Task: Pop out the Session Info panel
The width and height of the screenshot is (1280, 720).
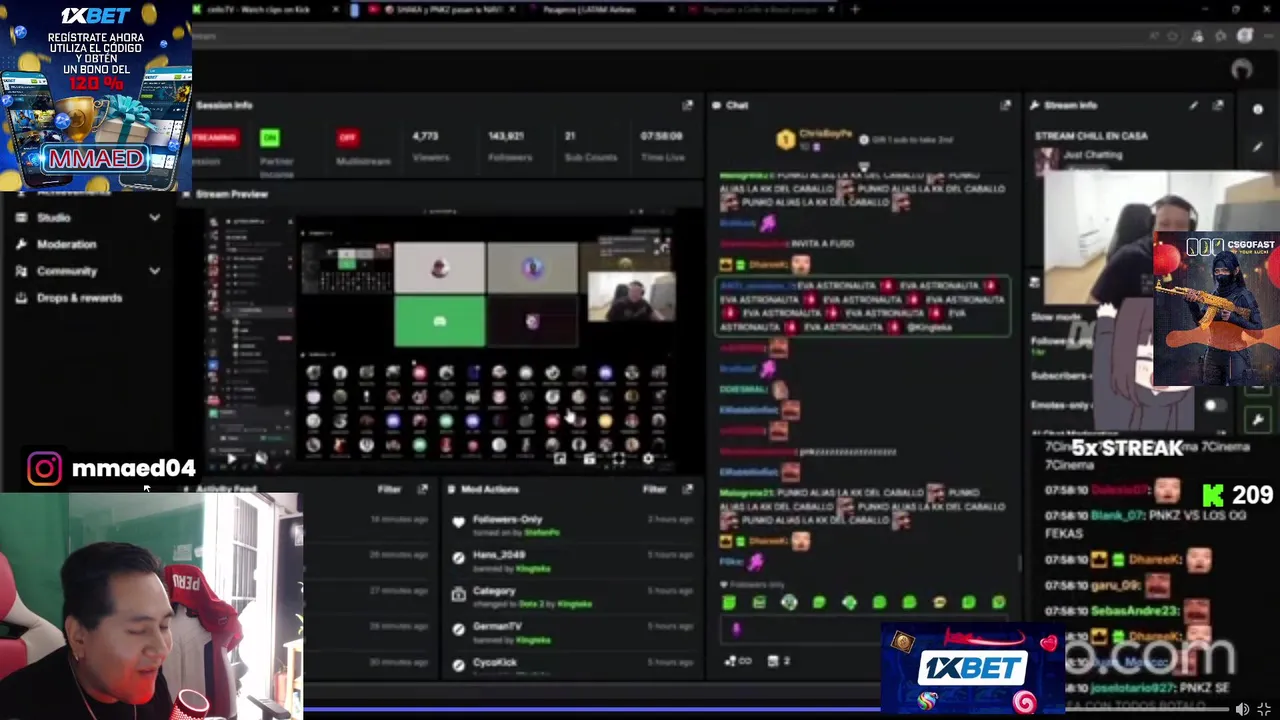Action: click(687, 105)
